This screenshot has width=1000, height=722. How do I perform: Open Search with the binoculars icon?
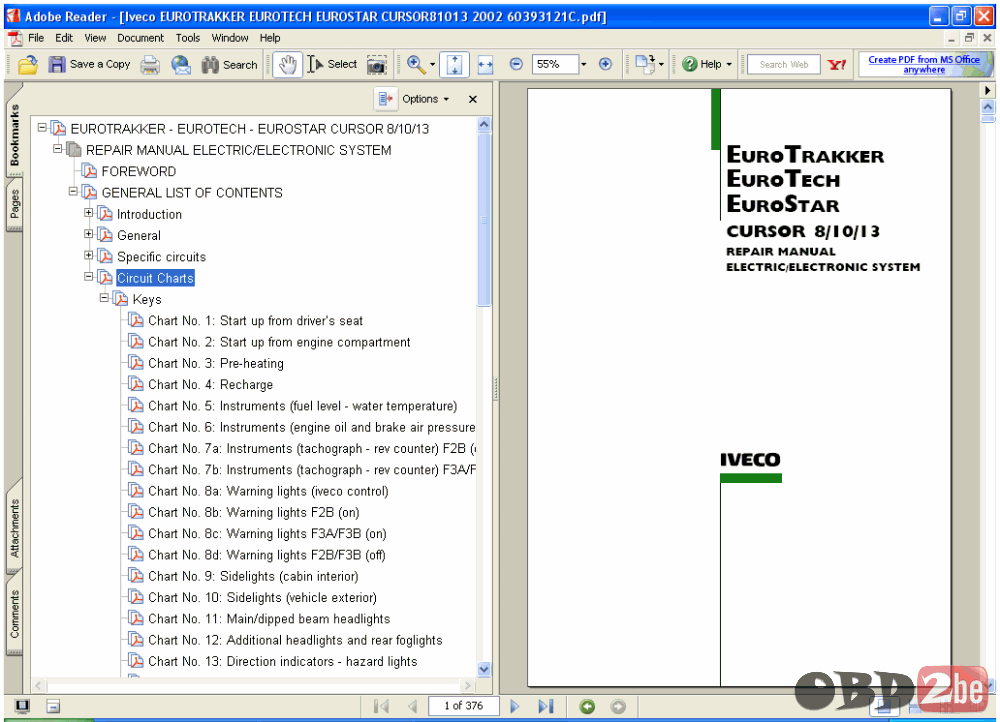[210, 64]
